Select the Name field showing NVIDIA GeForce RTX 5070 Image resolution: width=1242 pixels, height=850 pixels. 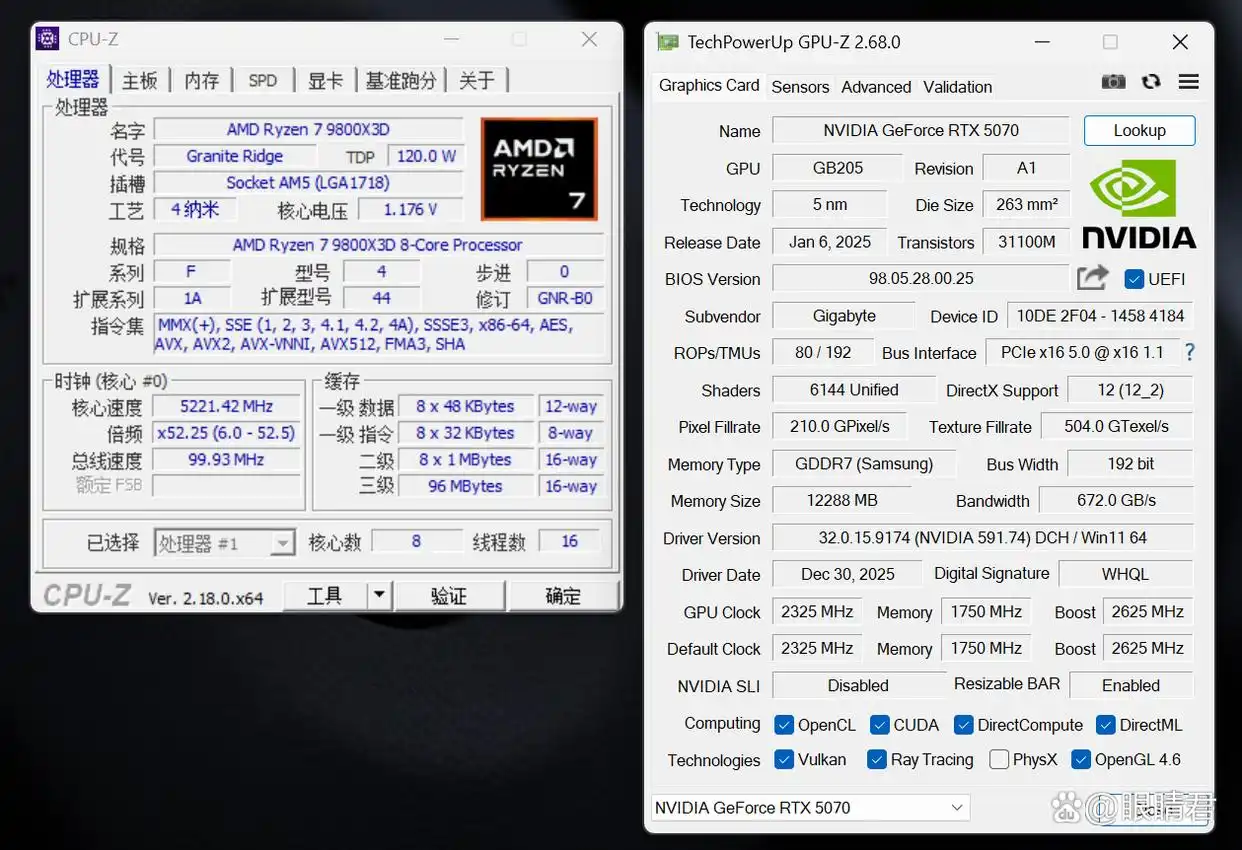point(921,130)
